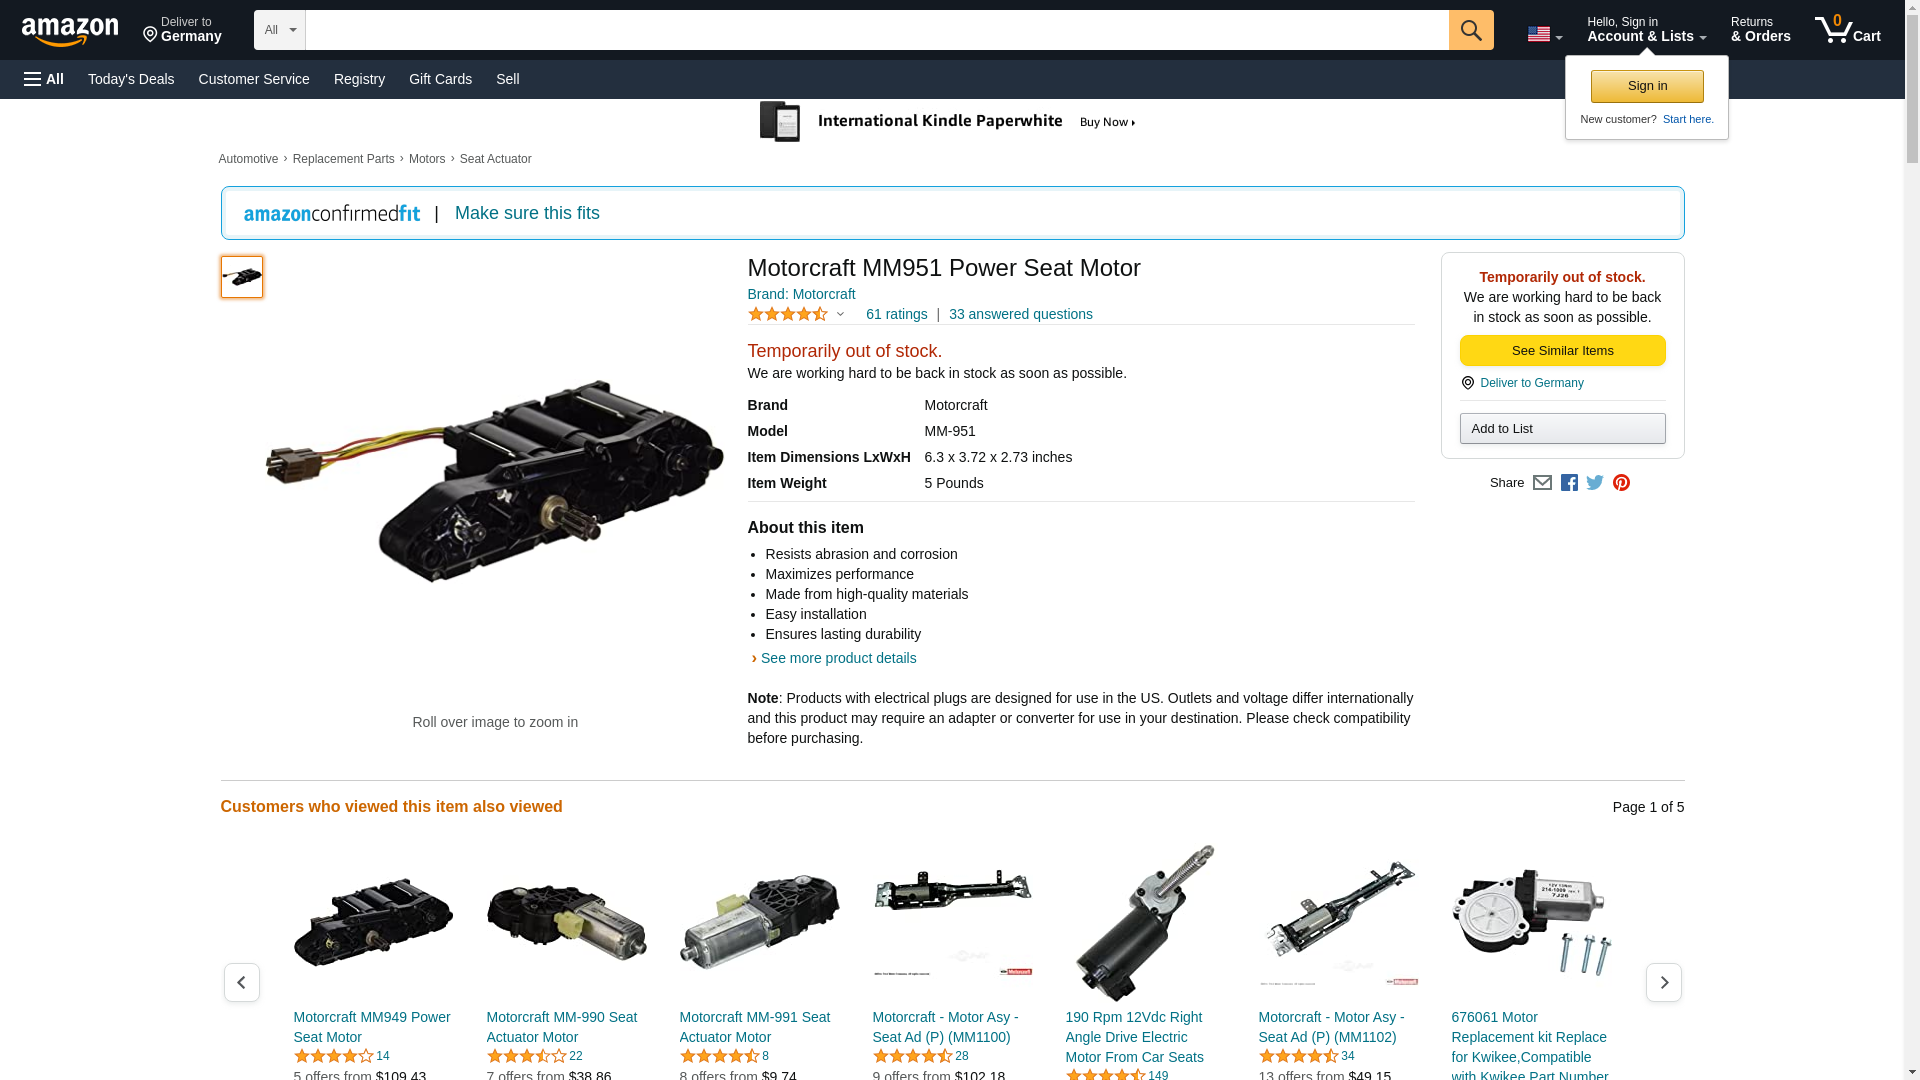Share on Facebook icon
The width and height of the screenshot is (1920, 1080).
(x=1569, y=483)
